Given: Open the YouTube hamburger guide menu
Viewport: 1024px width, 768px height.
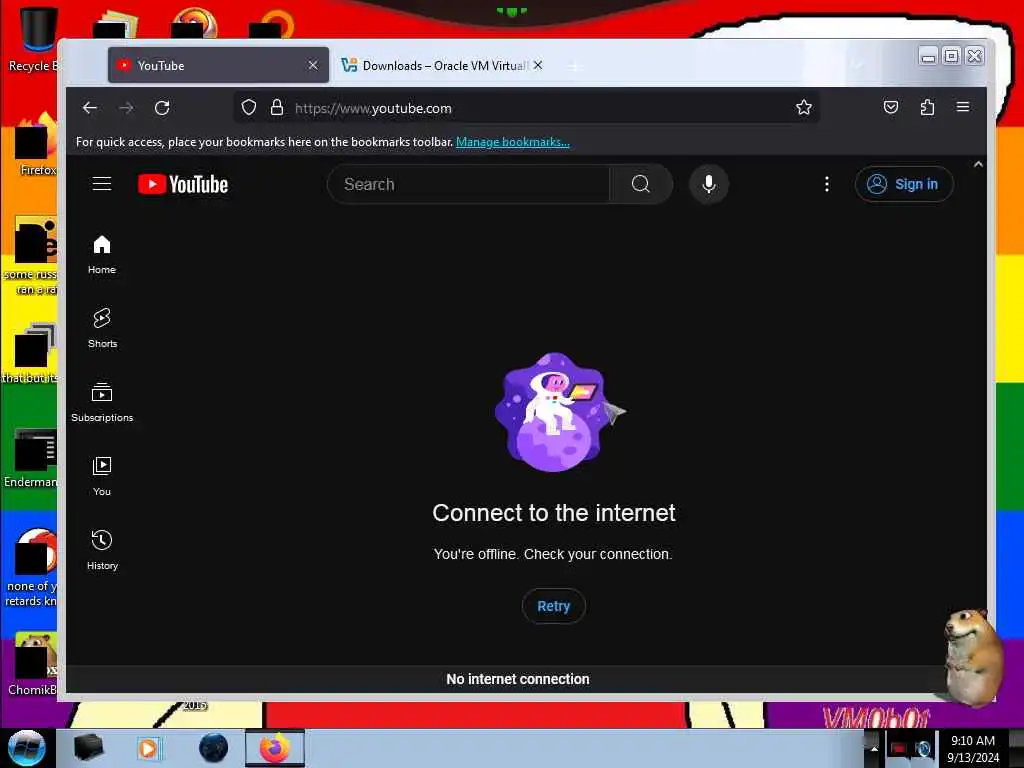Looking at the screenshot, I should (x=102, y=184).
